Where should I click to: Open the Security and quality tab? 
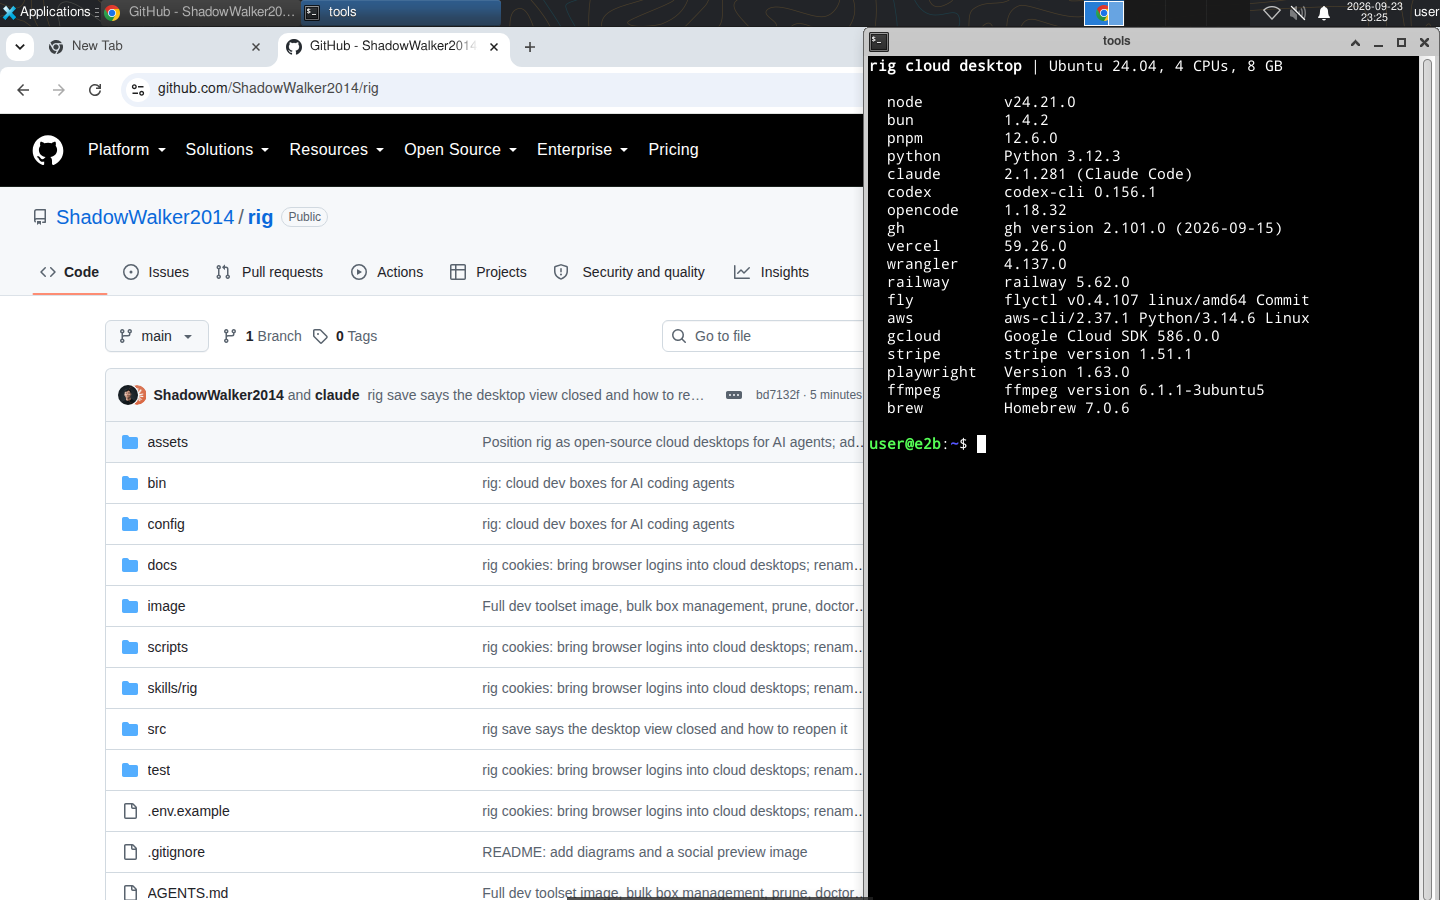pos(630,272)
